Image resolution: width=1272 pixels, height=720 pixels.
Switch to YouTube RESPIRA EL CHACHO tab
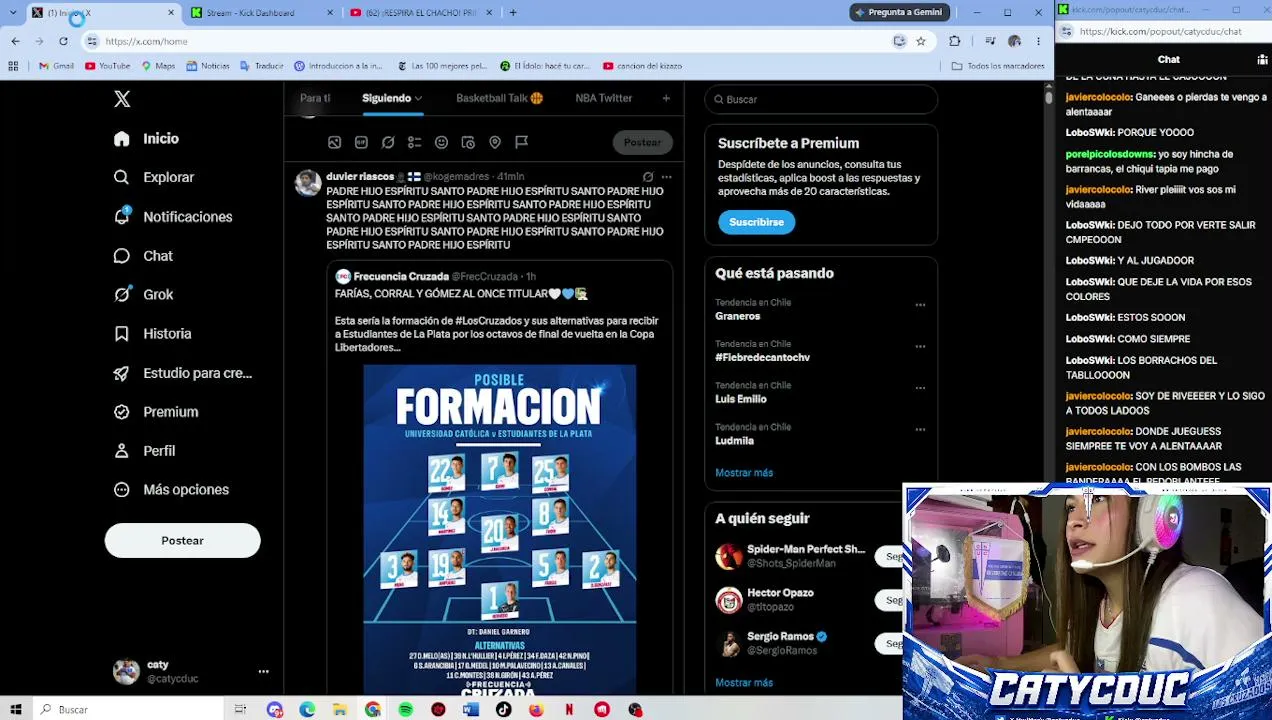point(420,13)
